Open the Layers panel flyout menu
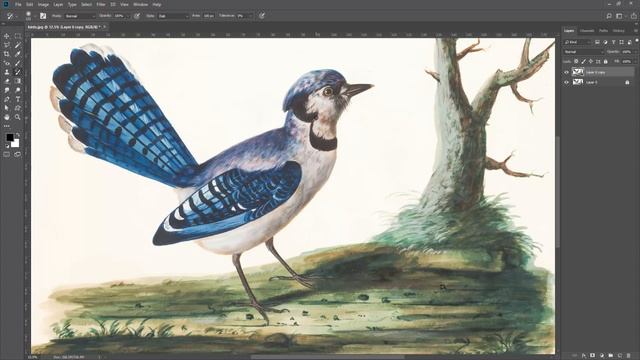This screenshot has width=640, height=360. pyautogui.click(x=636, y=31)
